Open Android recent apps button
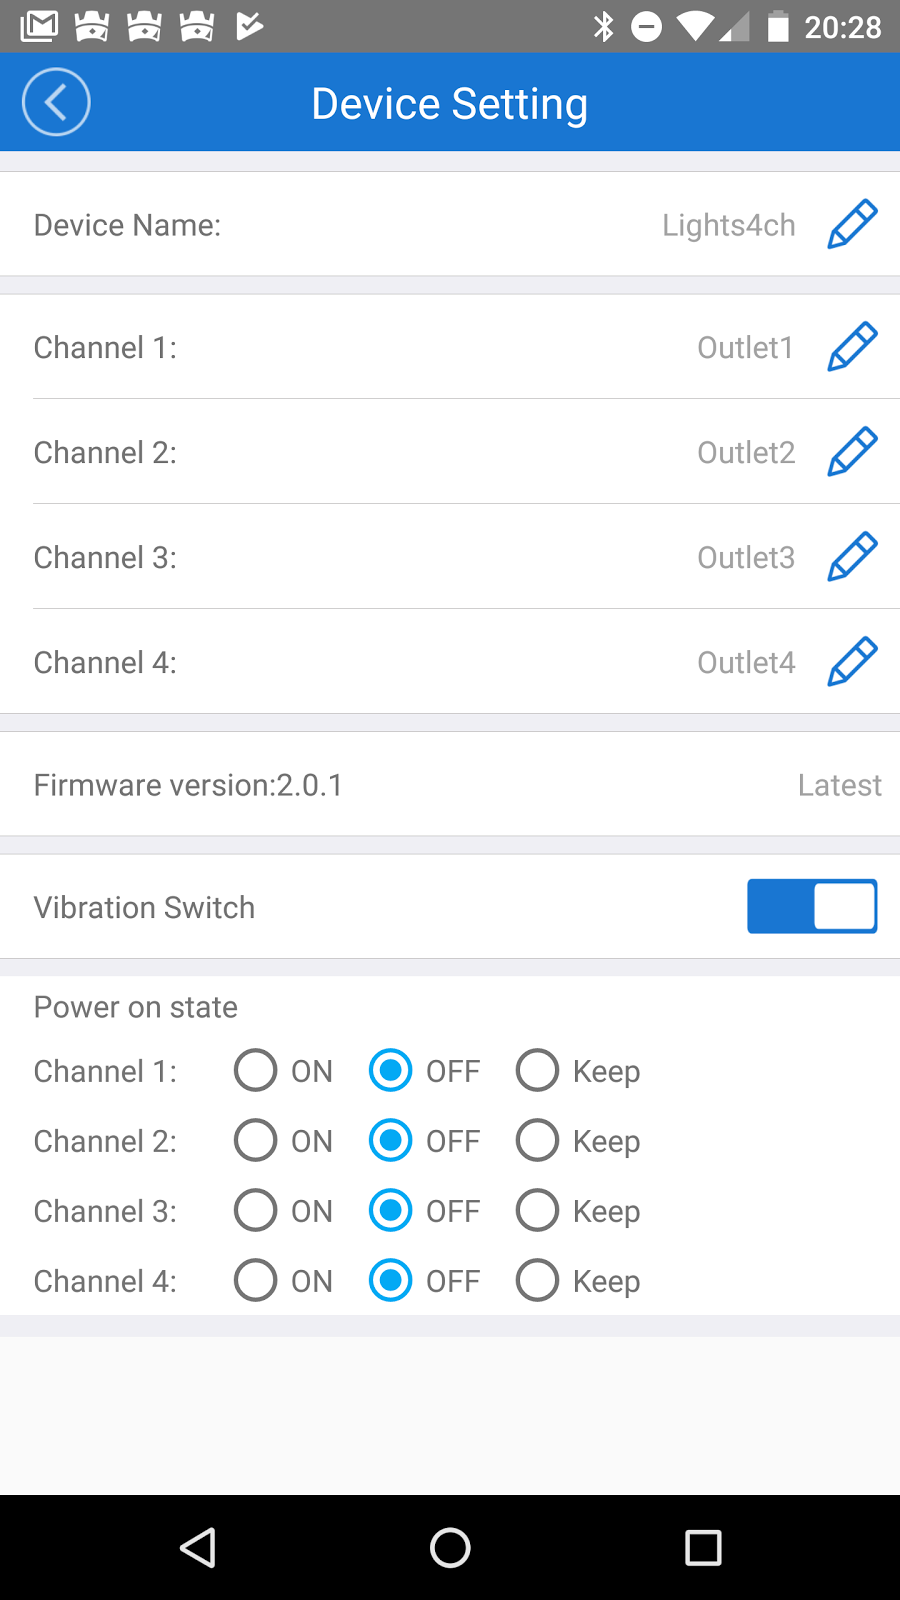The image size is (900, 1600). pos(703,1548)
